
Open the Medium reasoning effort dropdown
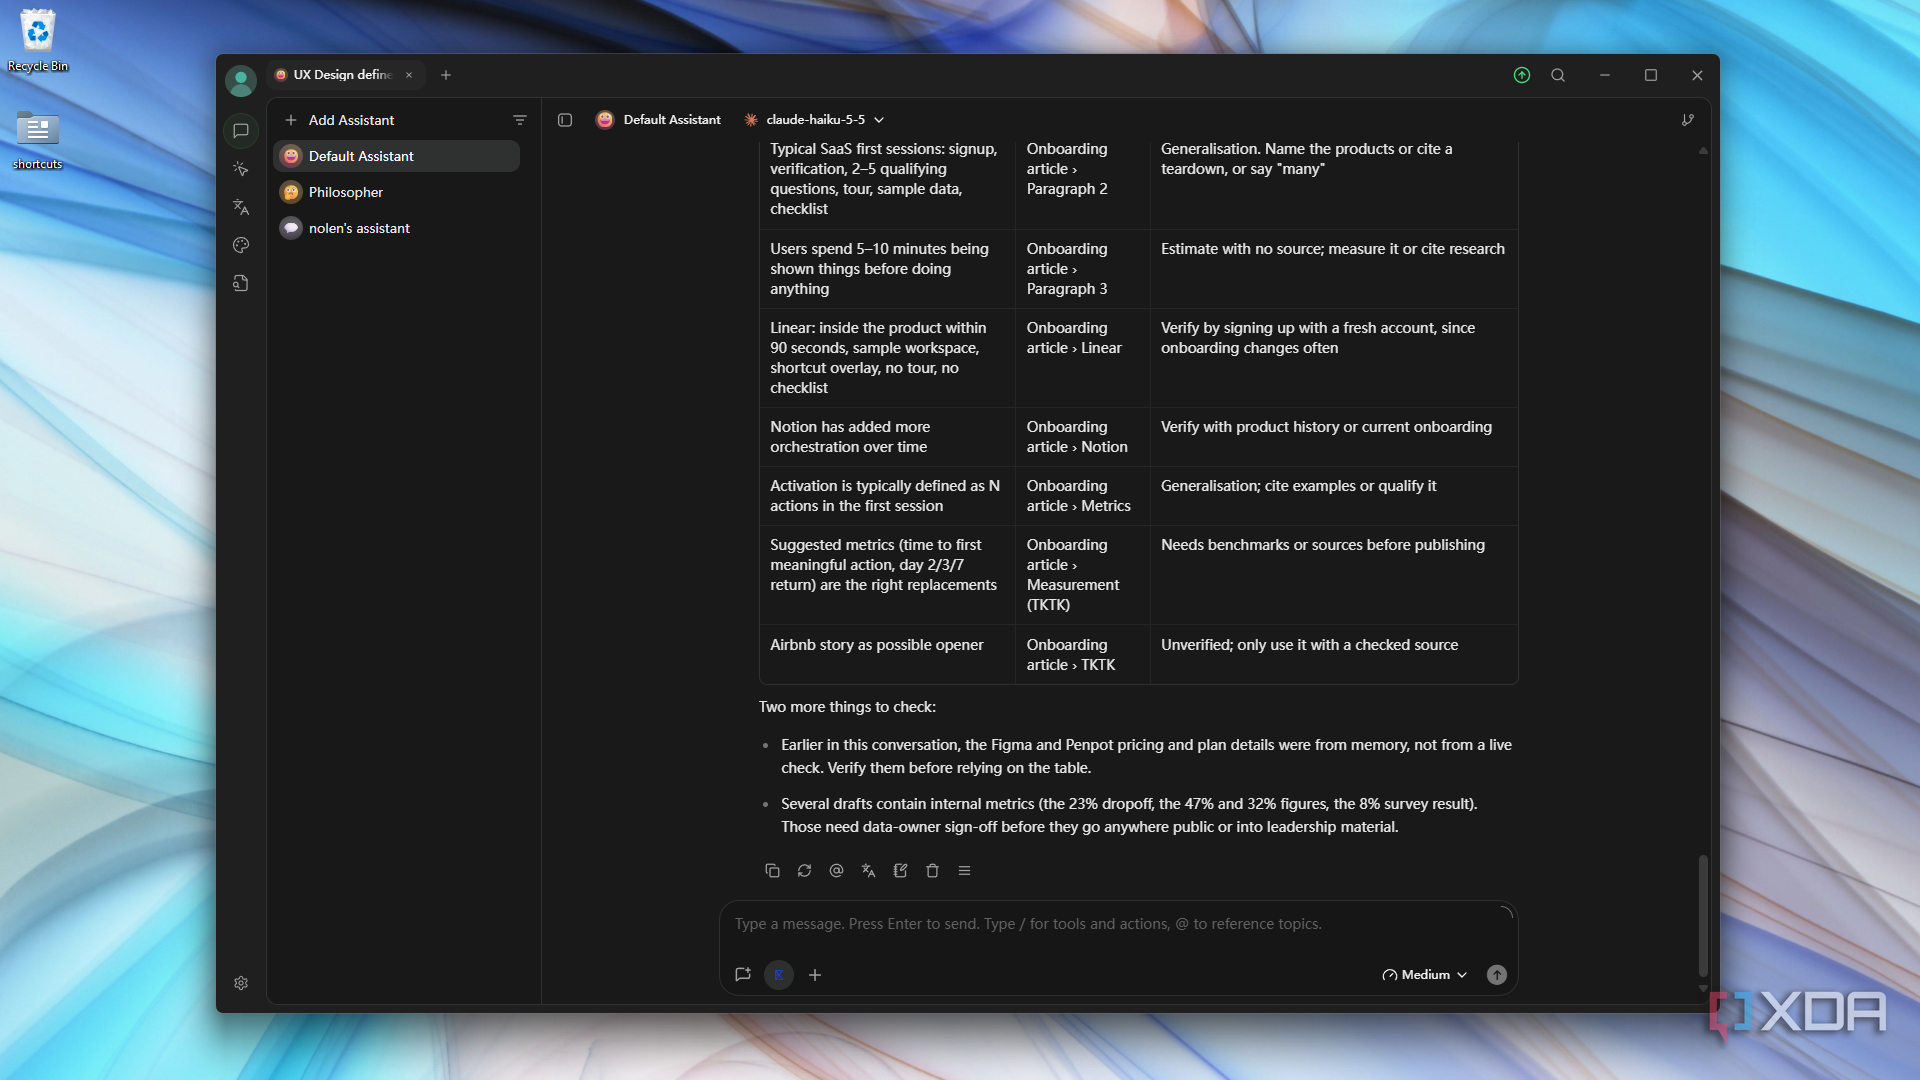pyautogui.click(x=1424, y=975)
